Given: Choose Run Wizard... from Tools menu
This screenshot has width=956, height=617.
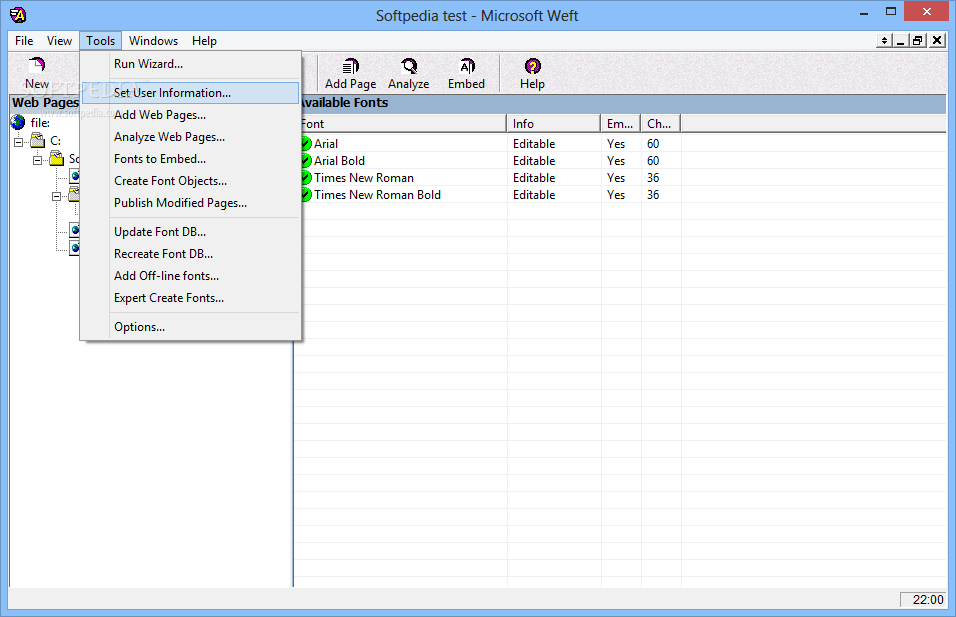Looking at the screenshot, I should tap(190, 64).
